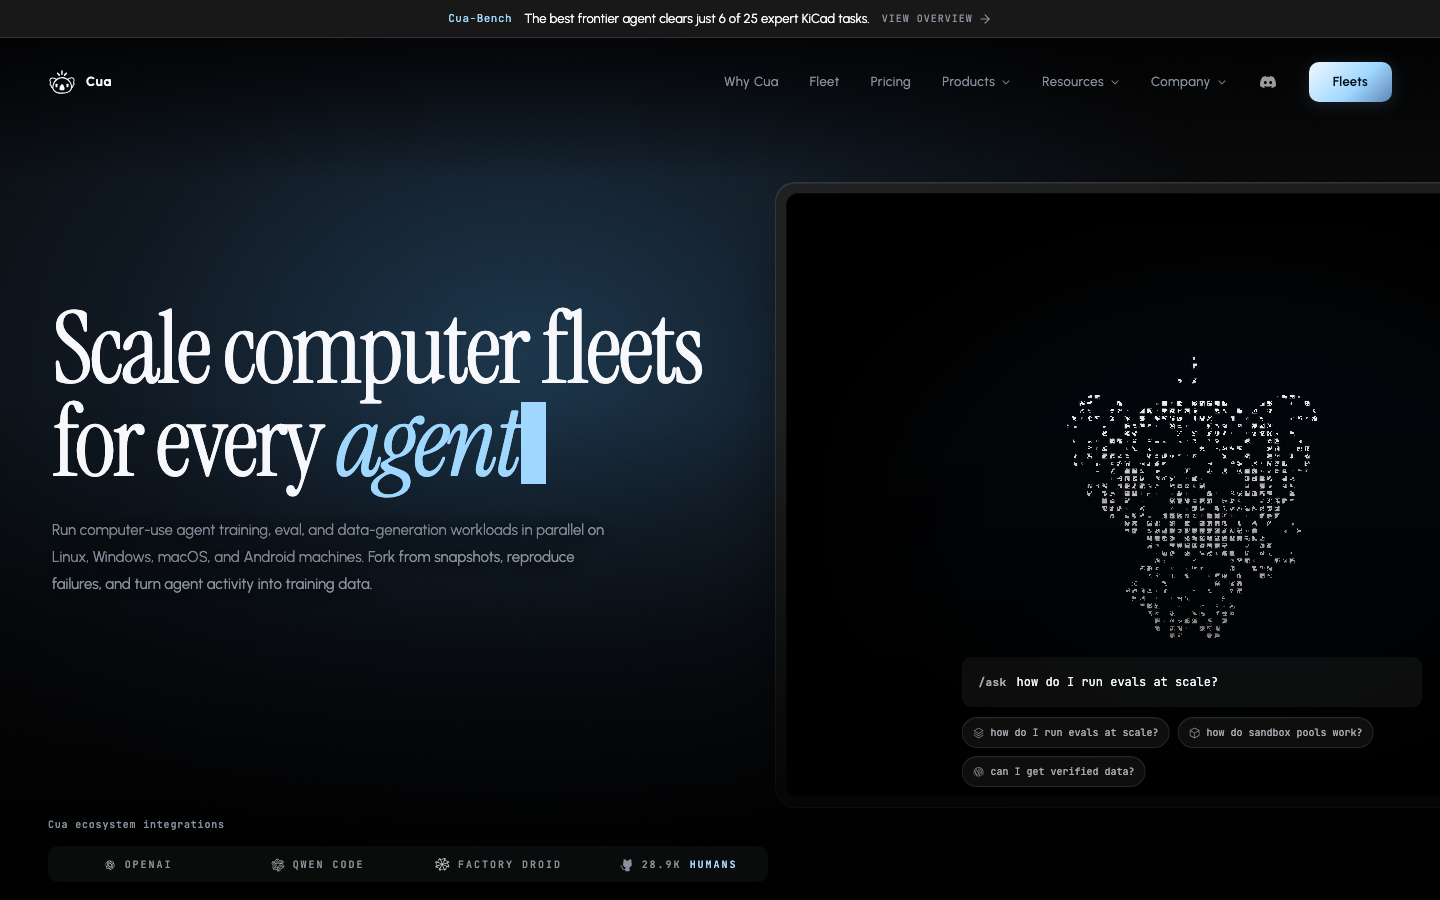
Task: Click the OPENAI integration label
Action: pos(148,865)
